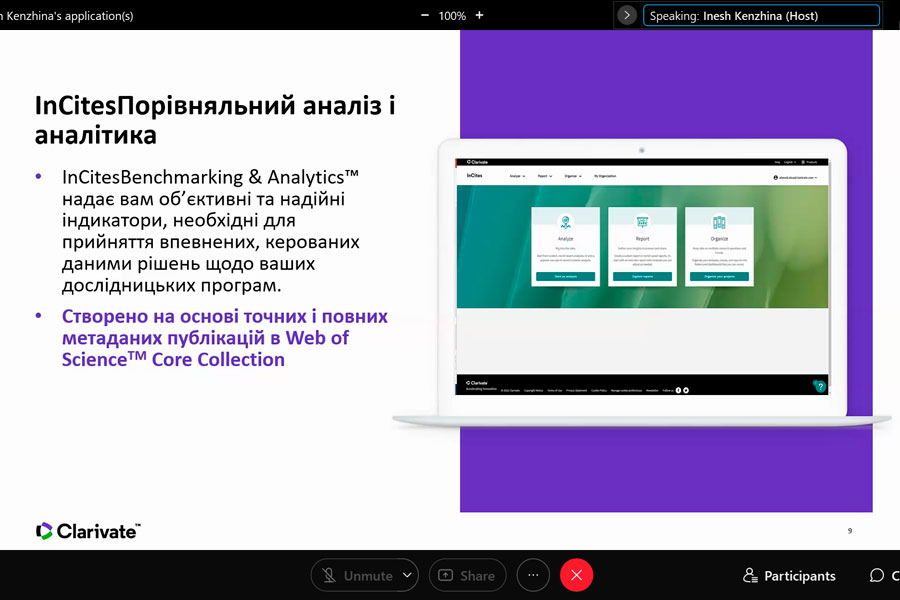Open the Analyze dropdown in InCites navbar
Screen dimensions: 900x600
coord(517,176)
